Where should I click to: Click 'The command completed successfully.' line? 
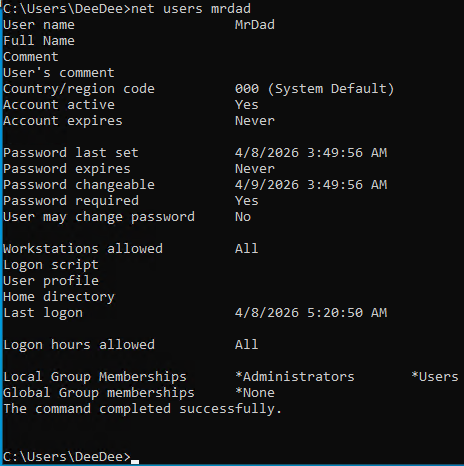pos(142,409)
